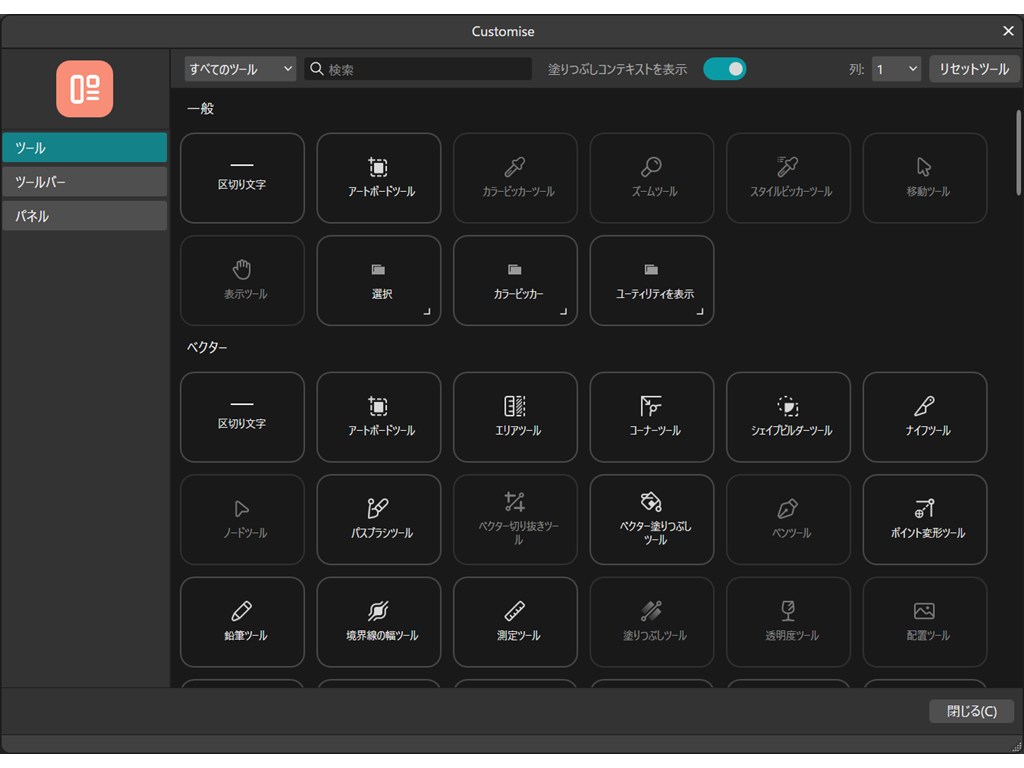1024x768 pixels.
Task: Select the コーナーツール tile
Action: pos(651,417)
